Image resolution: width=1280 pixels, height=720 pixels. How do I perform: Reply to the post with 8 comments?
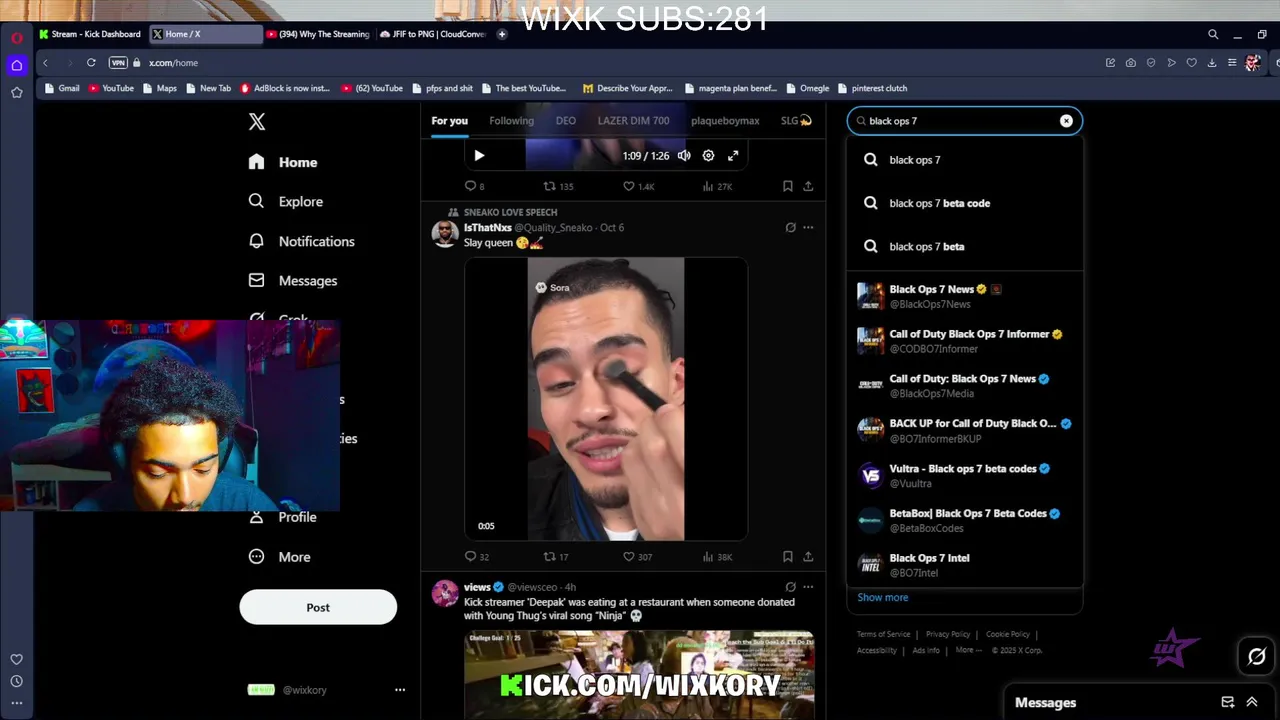tap(475, 186)
